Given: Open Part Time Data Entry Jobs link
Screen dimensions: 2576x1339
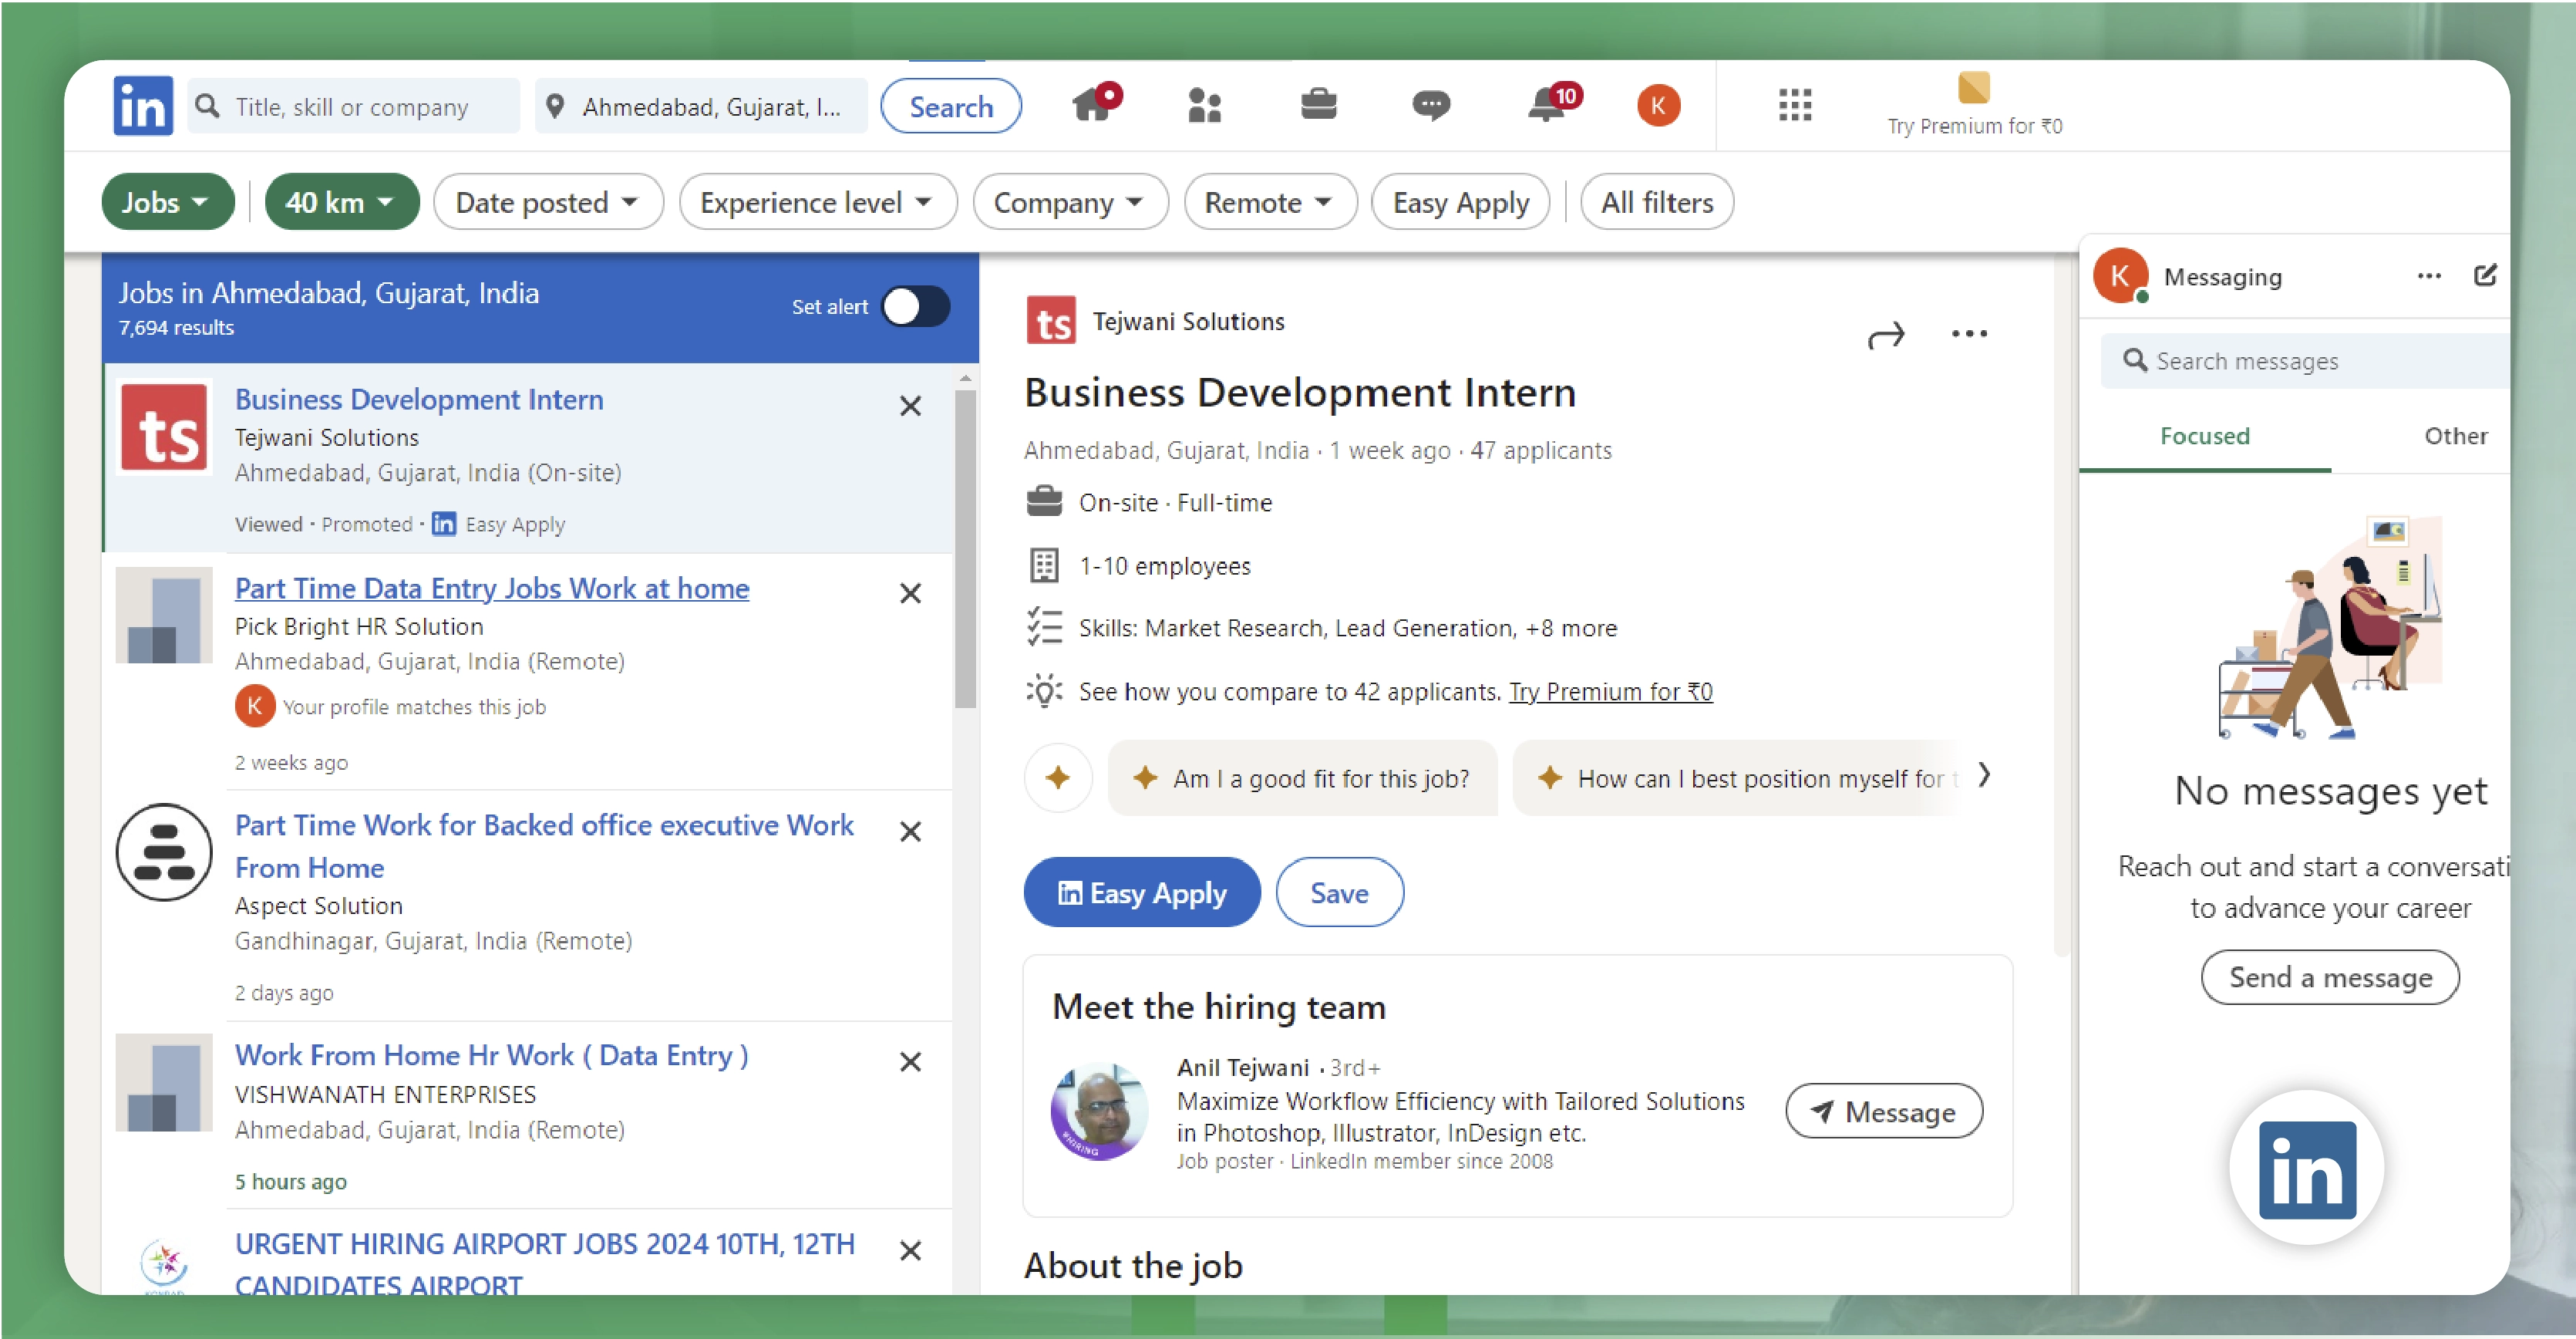Looking at the screenshot, I should 492,588.
